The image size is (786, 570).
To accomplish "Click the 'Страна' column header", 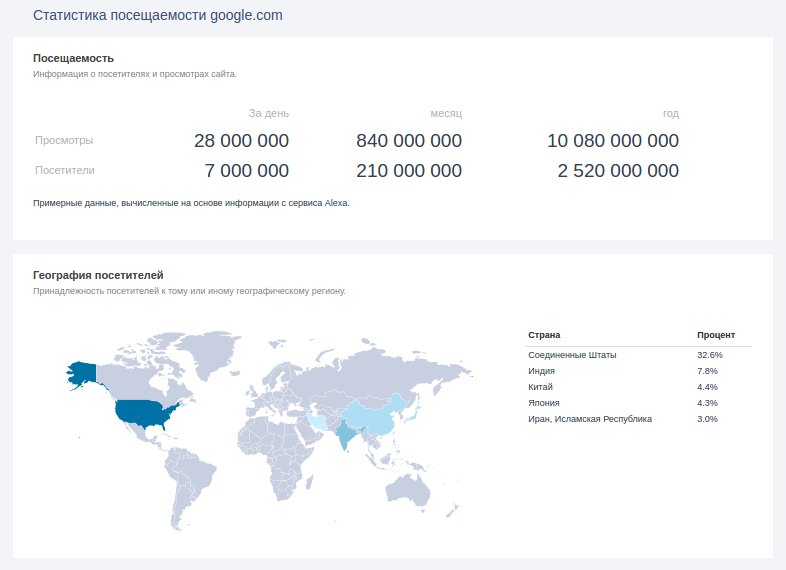I will click(544, 335).
